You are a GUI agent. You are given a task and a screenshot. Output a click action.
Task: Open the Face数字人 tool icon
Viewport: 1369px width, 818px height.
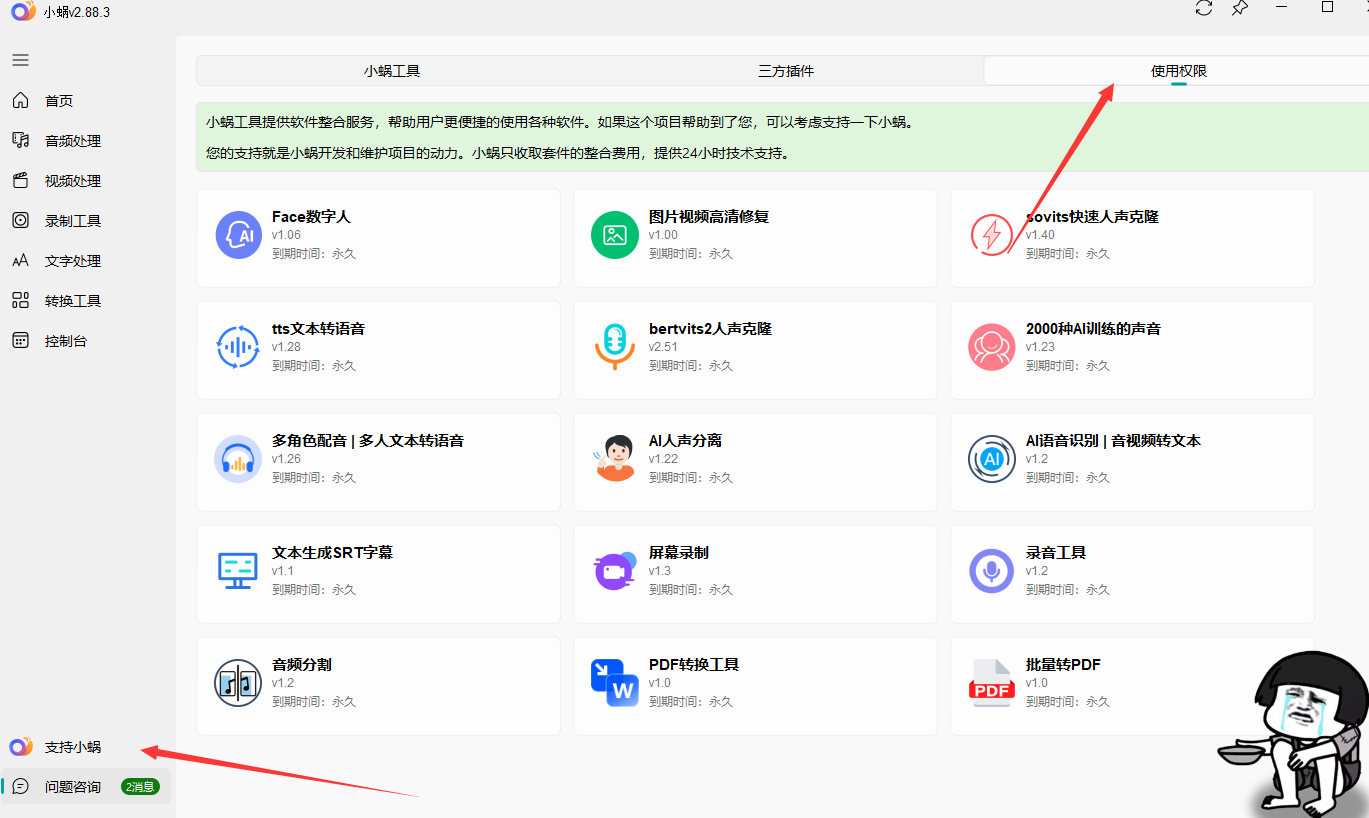pos(238,235)
